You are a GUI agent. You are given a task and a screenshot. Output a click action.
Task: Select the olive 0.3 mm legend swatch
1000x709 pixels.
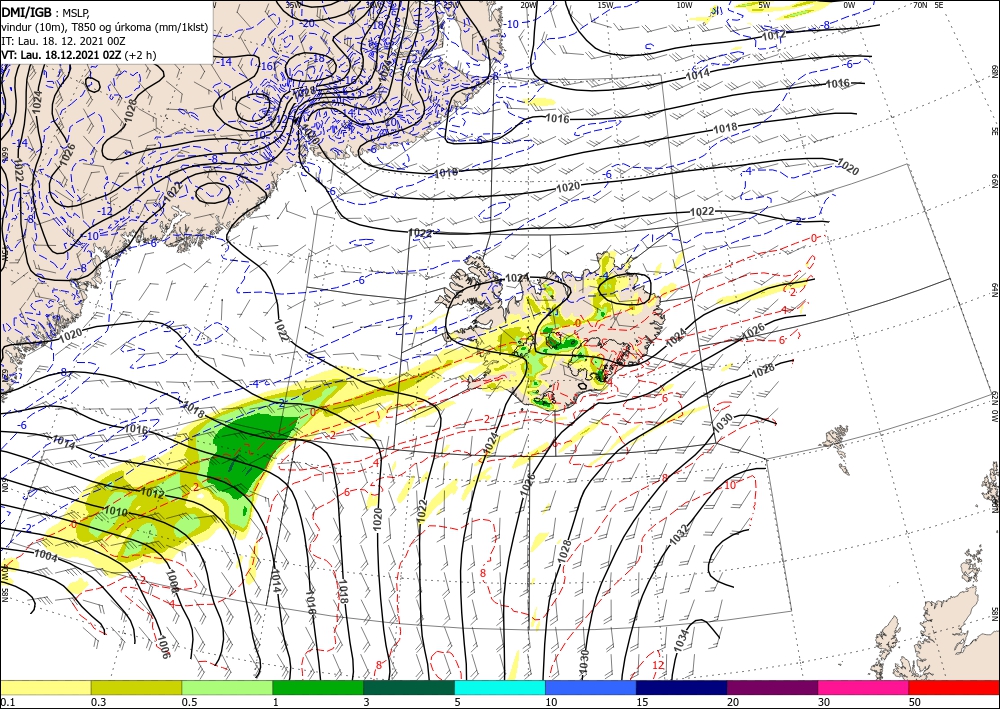pyautogui.click(x=136, y=687)
